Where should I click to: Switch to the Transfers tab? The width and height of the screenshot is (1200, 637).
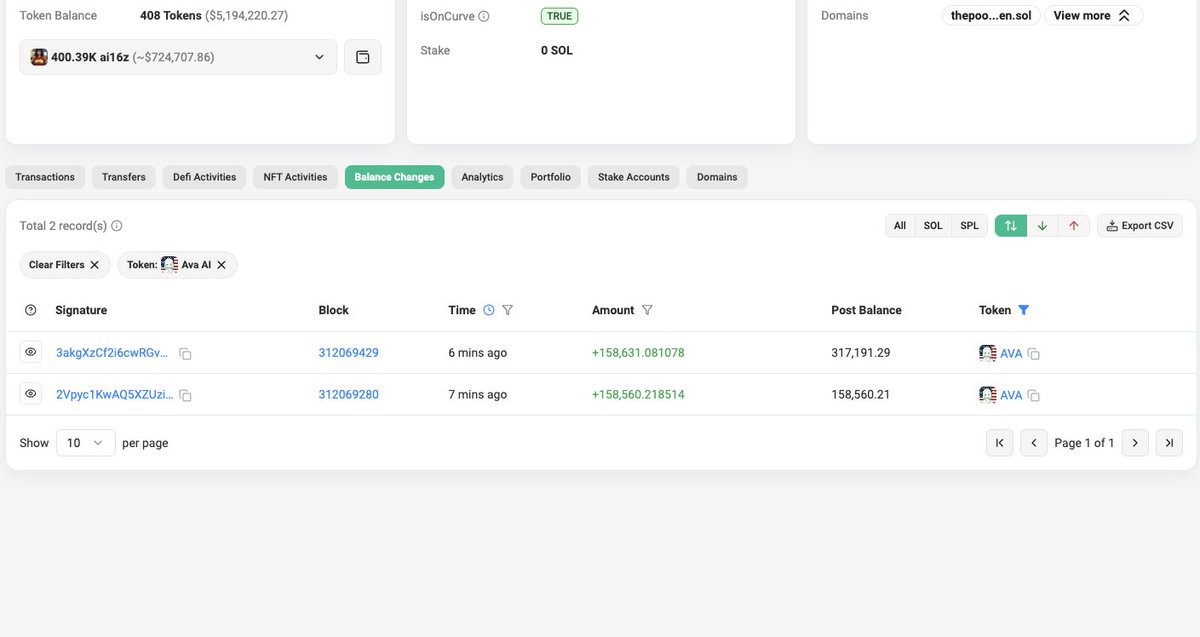point(124,177)
